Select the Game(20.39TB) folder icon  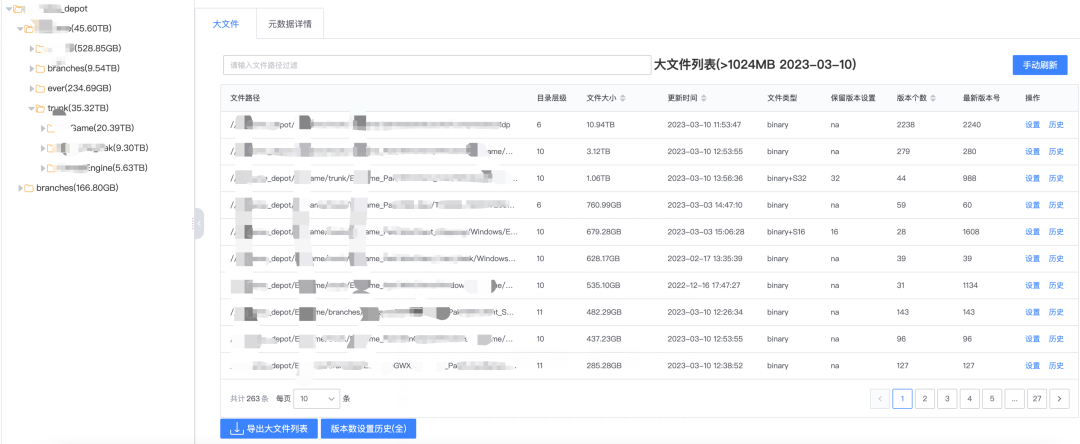pos(52,129)
